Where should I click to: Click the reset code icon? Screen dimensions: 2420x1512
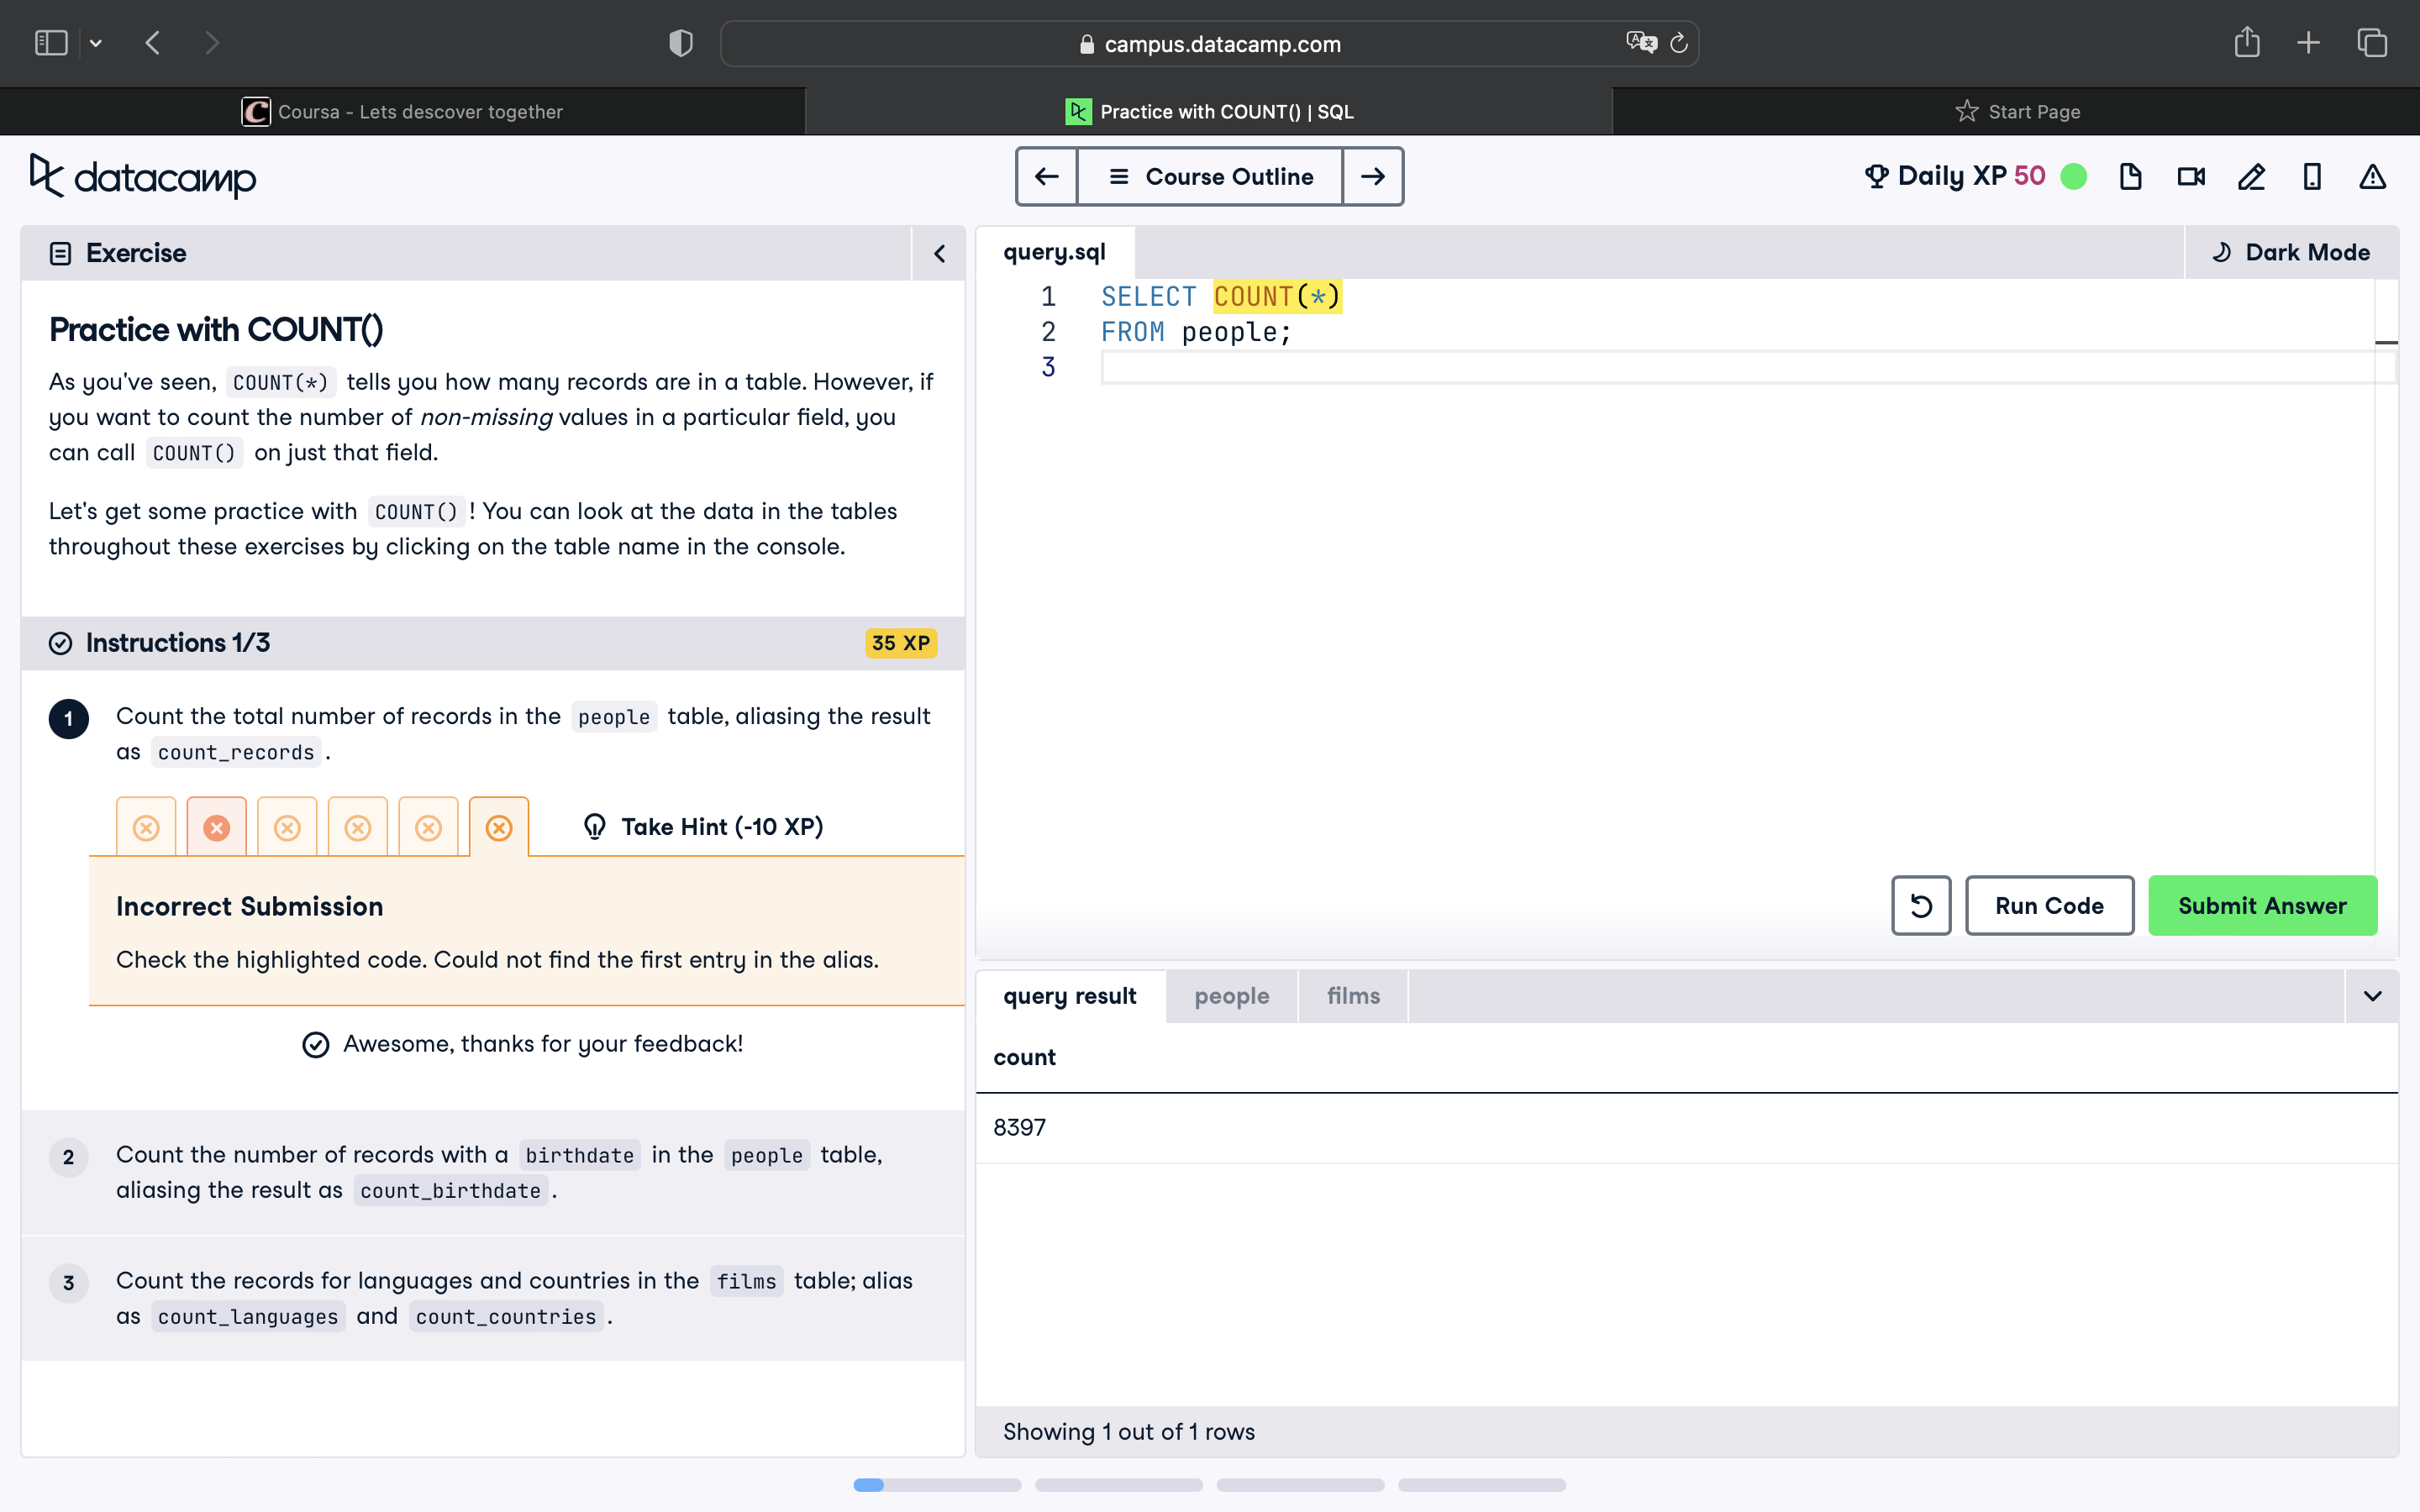coord(1920,906)
